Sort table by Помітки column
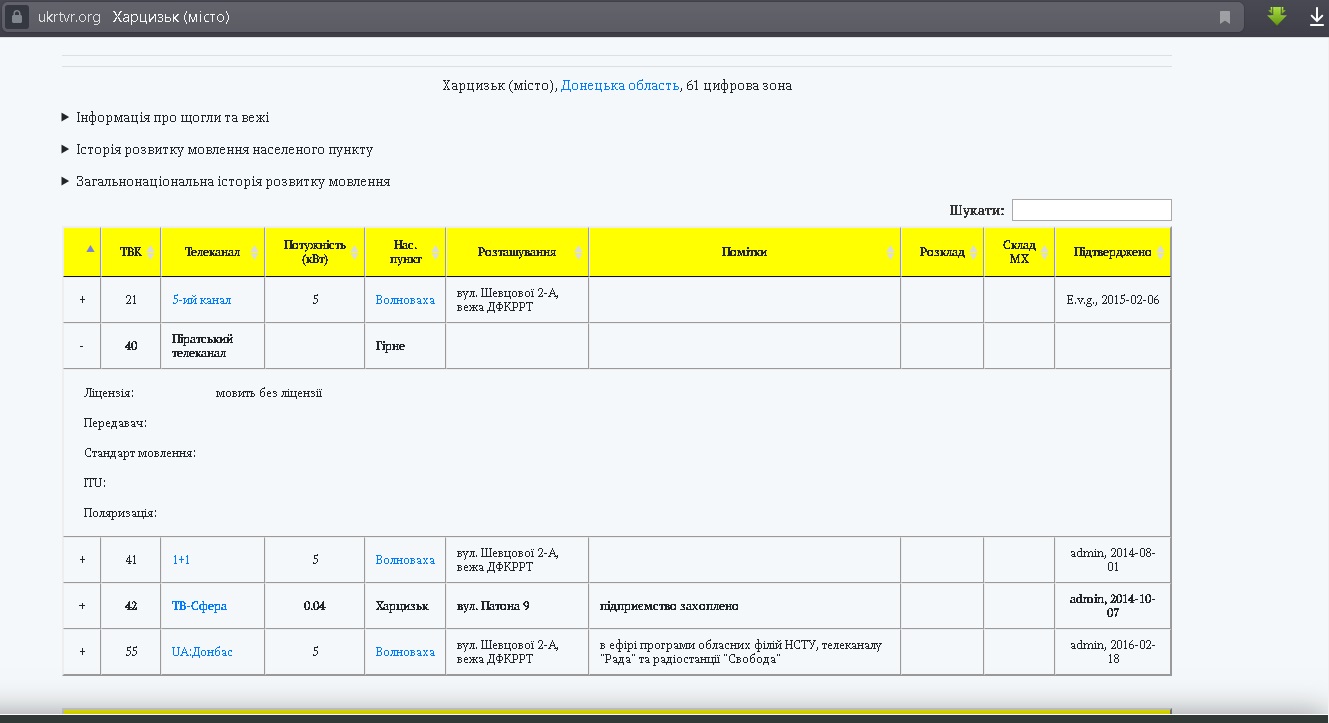The image size is (1329, 723). click(745, 252)
